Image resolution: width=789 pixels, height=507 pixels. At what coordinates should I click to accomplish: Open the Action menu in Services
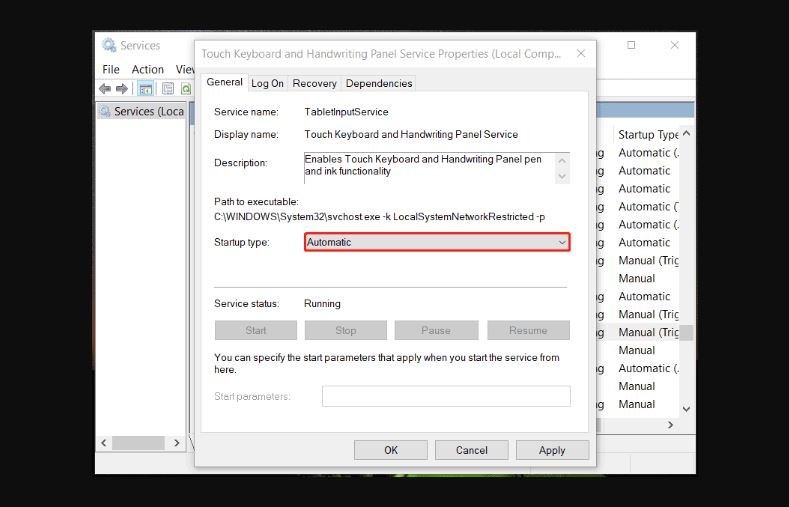tap(147, 69)
